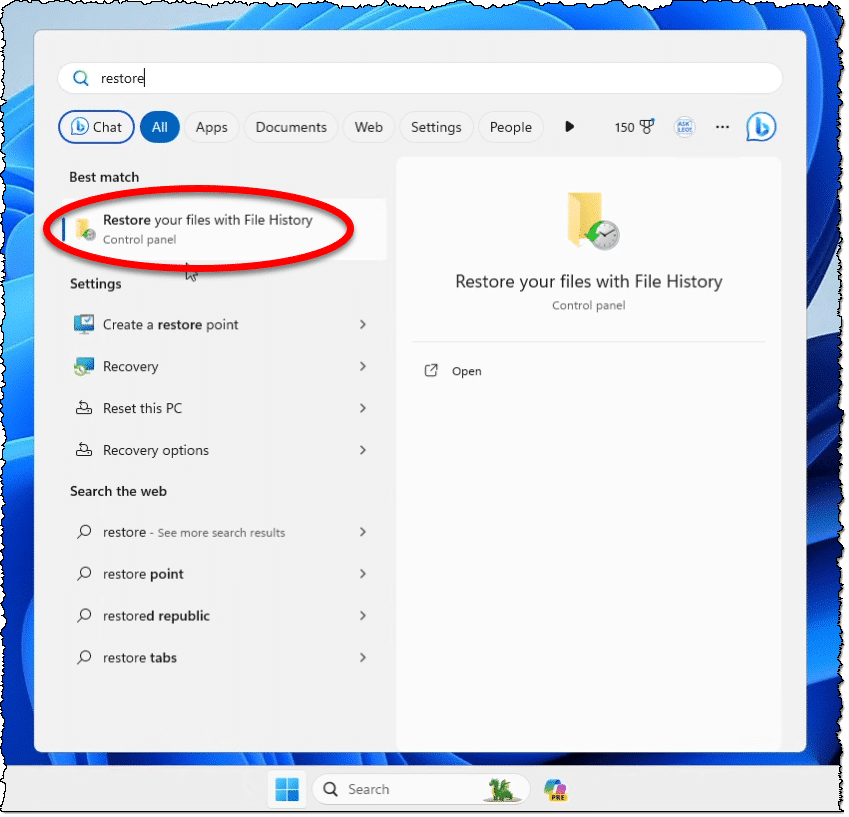Expand the restored republic suggestion

pyautogui.click(x=362, y=615)
